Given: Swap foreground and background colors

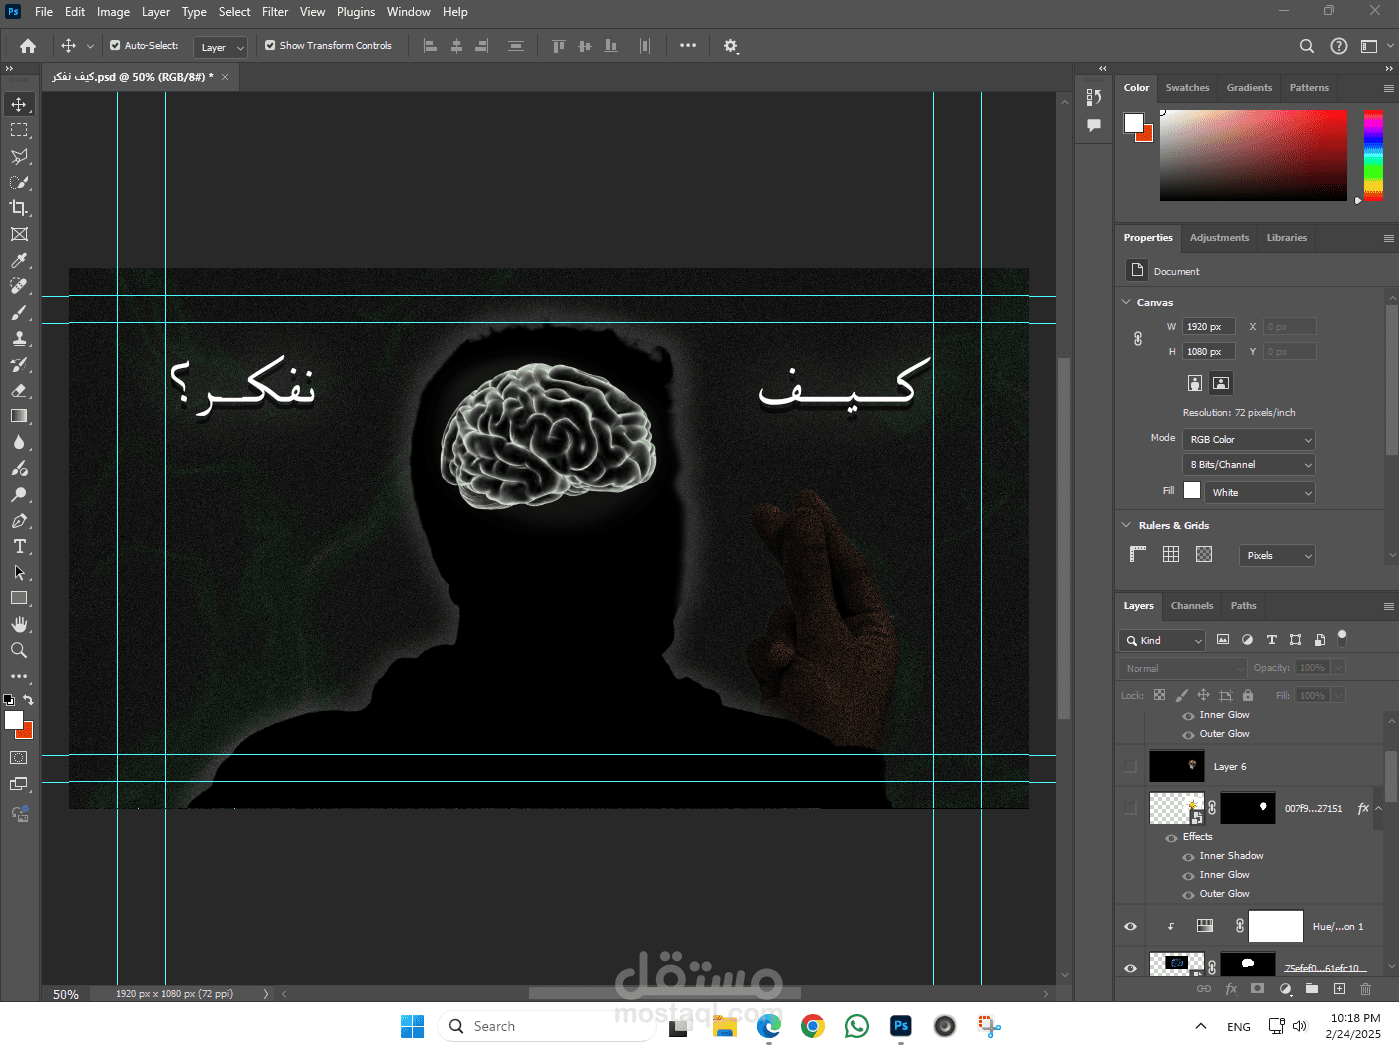Looking at the screenshot, I should tap(28, 700).
